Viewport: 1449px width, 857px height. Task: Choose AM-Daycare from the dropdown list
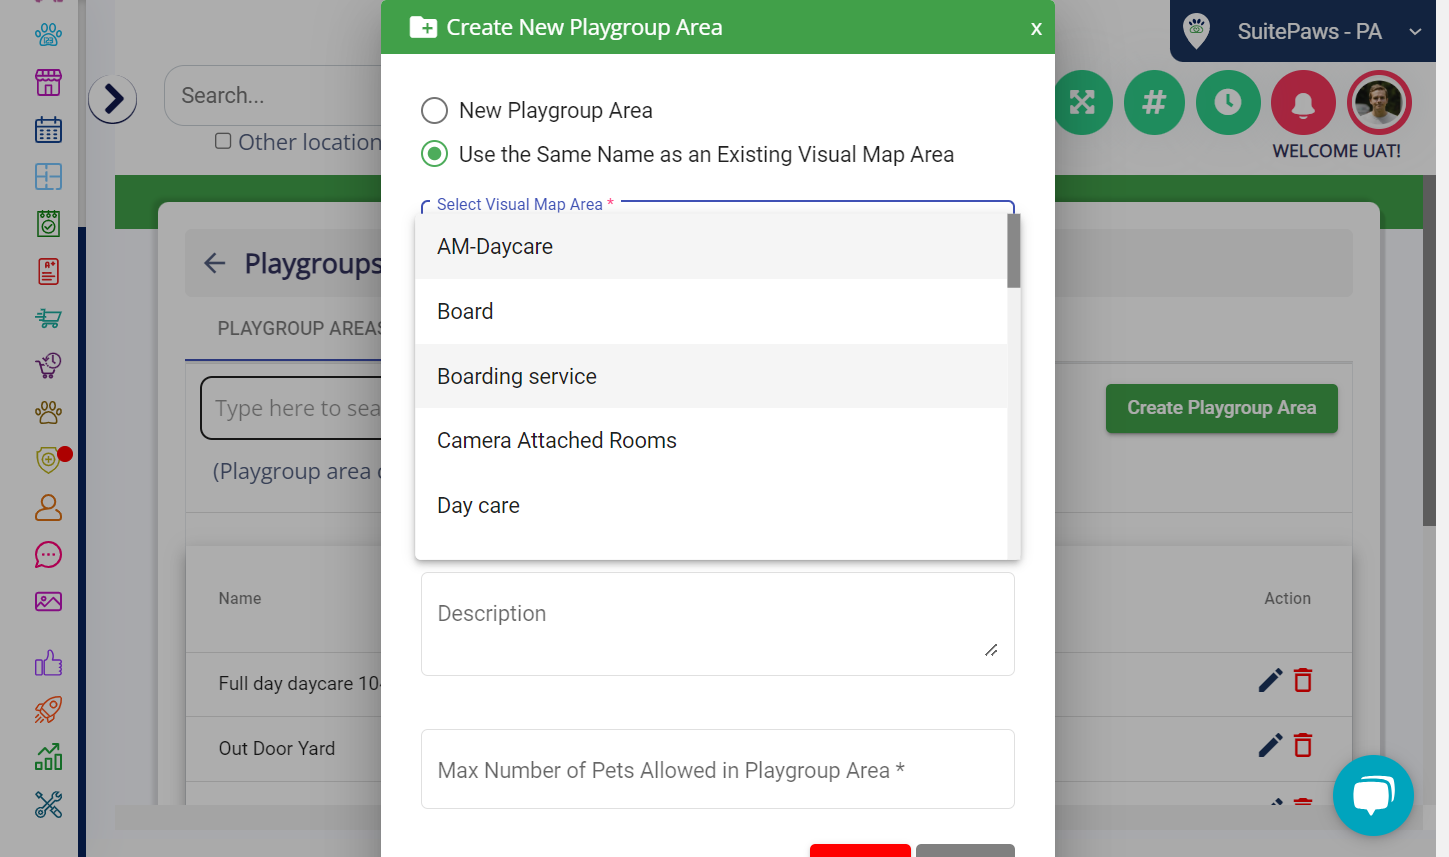coord(711,247)
